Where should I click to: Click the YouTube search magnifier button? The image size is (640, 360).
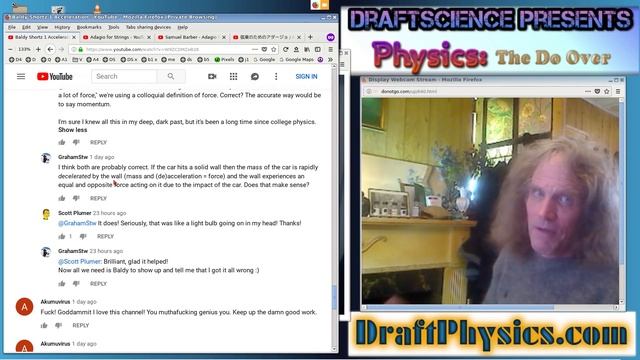[x=171, y=76]
